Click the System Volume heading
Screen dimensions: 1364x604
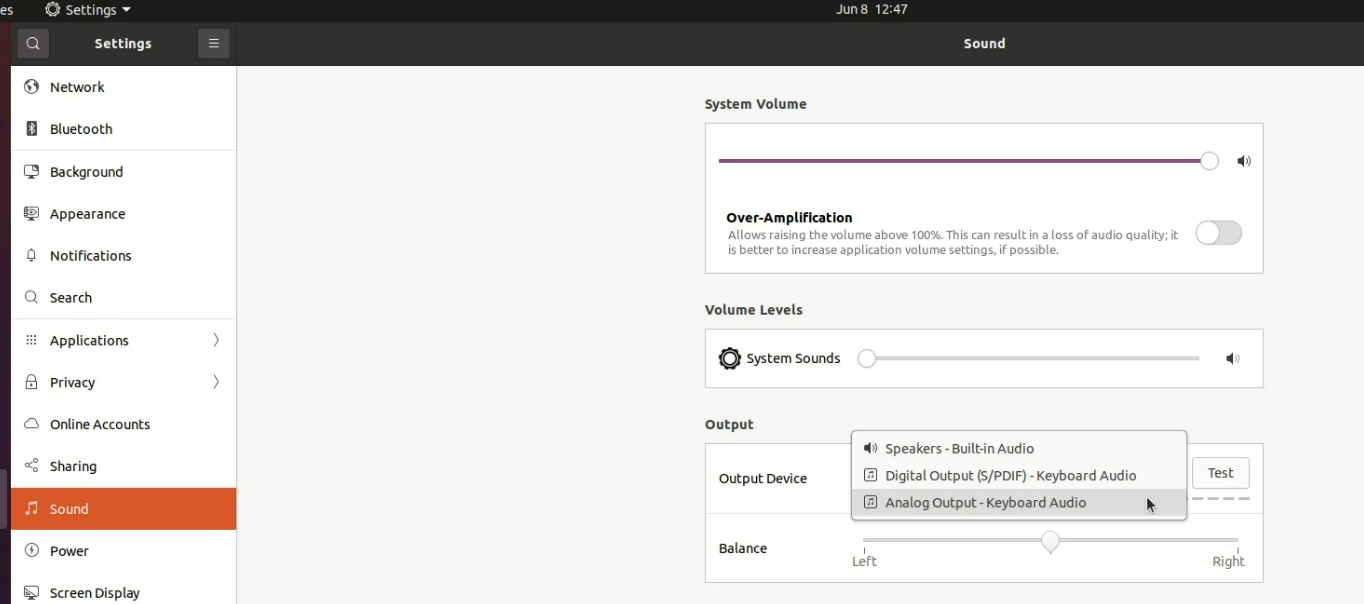pyautogui.click(x=756, y=104)
